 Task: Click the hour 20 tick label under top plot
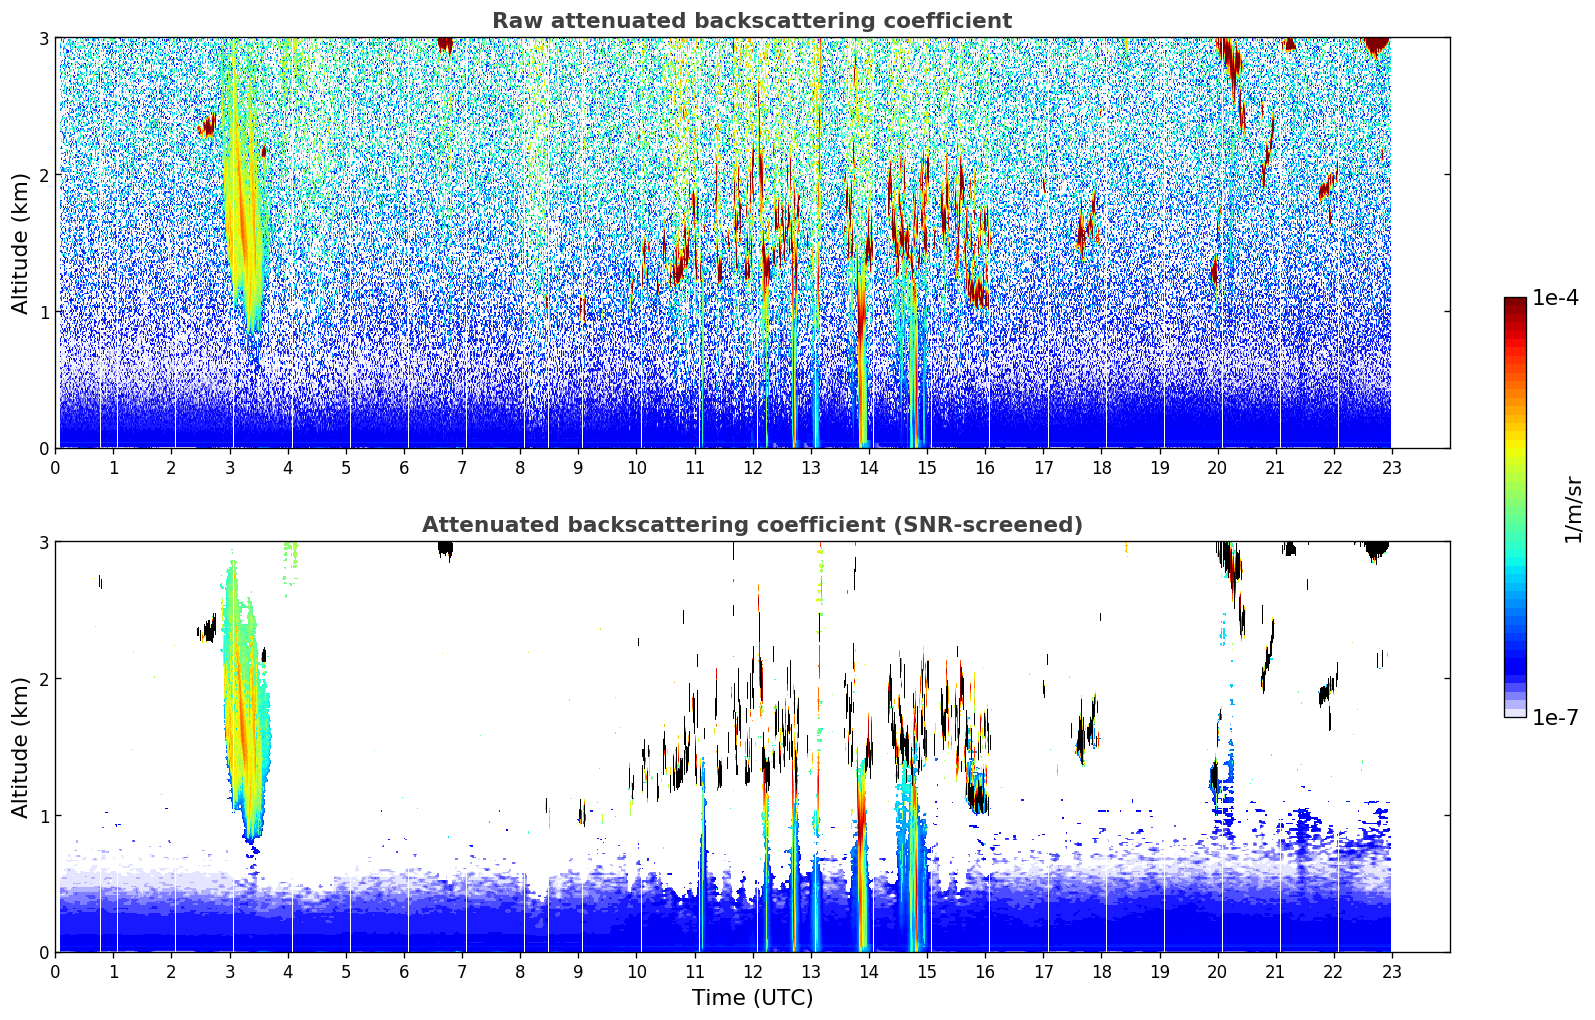pos(1217,467)
